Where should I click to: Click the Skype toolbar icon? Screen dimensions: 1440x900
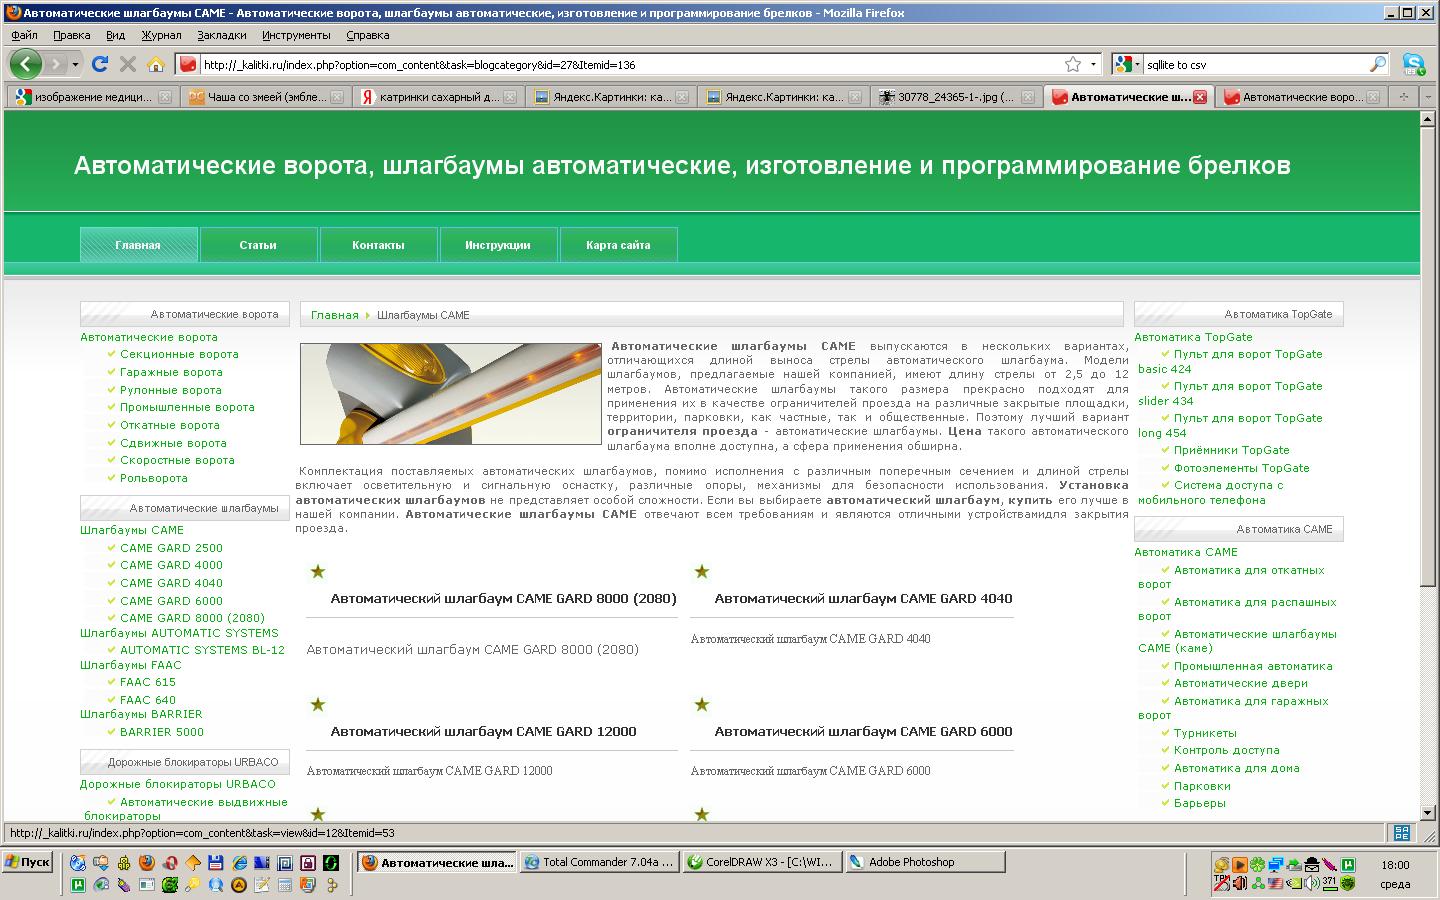click(x=1413, y=64)
